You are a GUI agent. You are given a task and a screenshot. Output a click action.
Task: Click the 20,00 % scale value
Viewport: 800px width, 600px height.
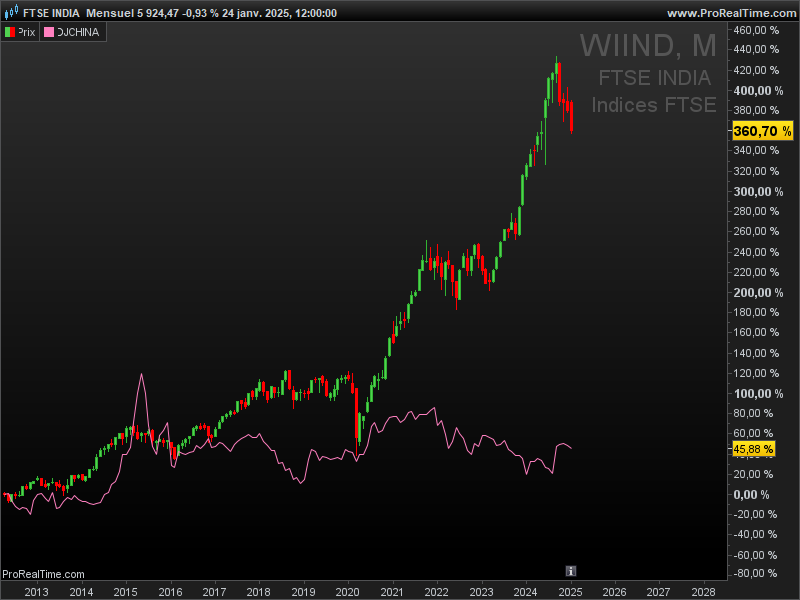[x=753, y=474]
